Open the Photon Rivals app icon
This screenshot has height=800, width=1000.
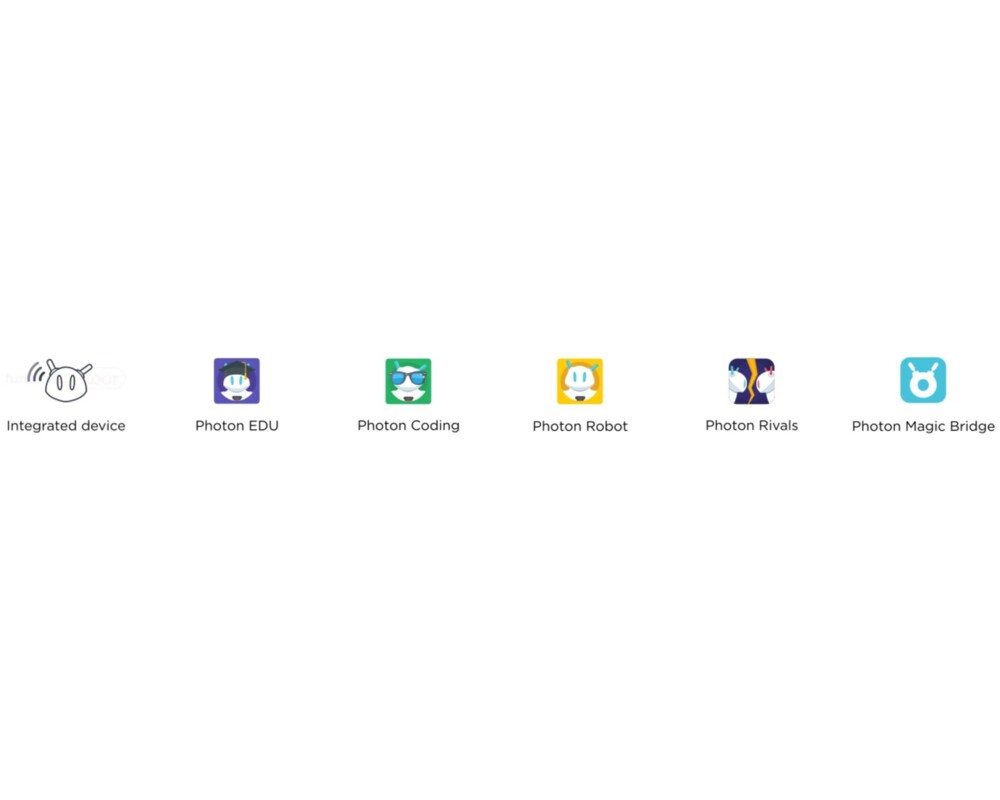(752, 381)
